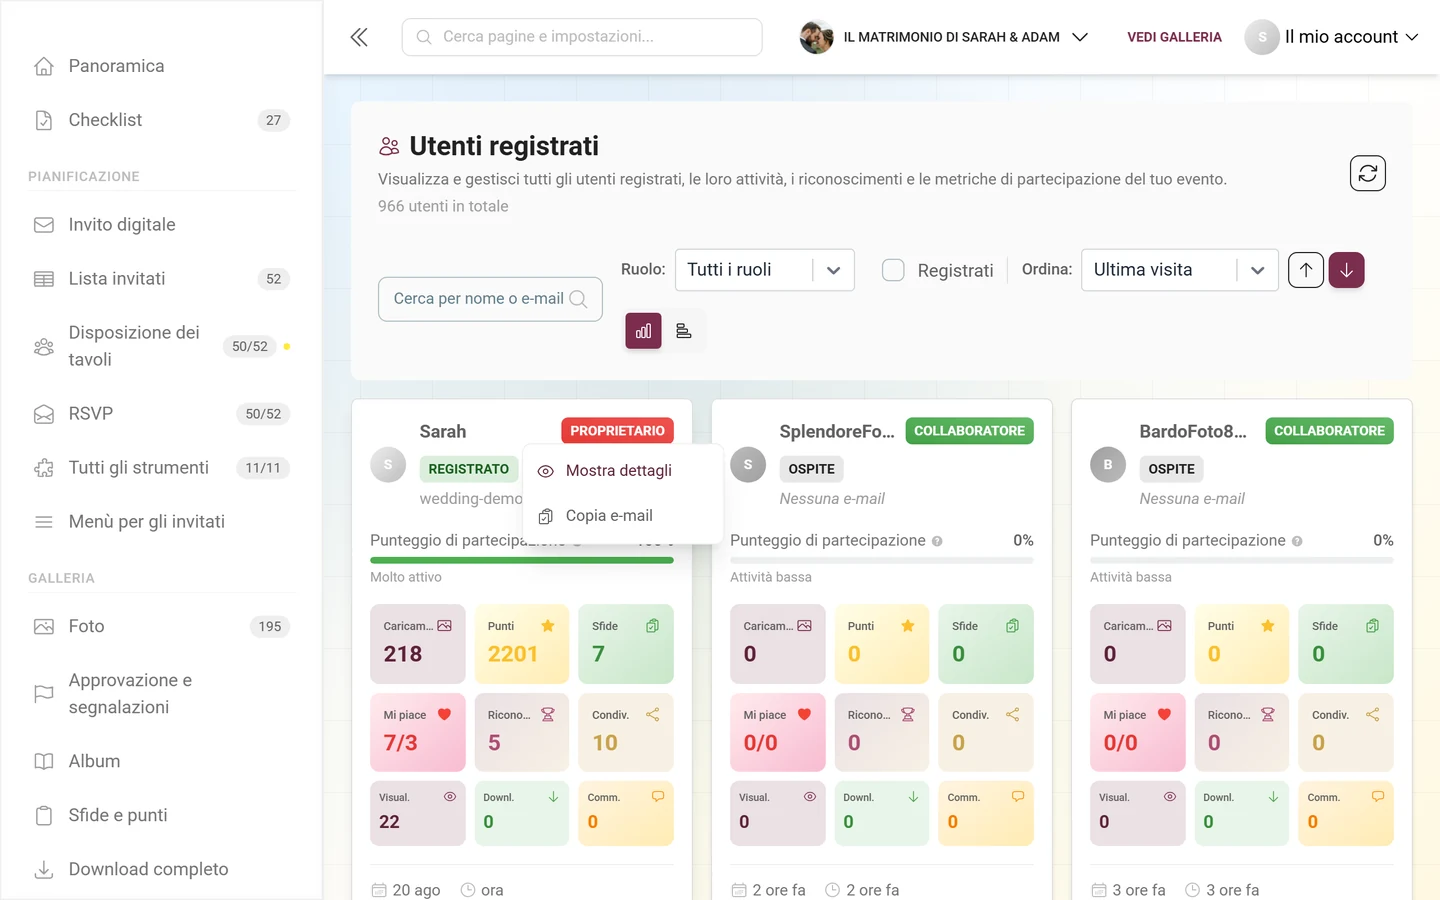1440x900 pixels.
Task: Toggle the Registrati checkbox
Action: (x=893, y=270)
